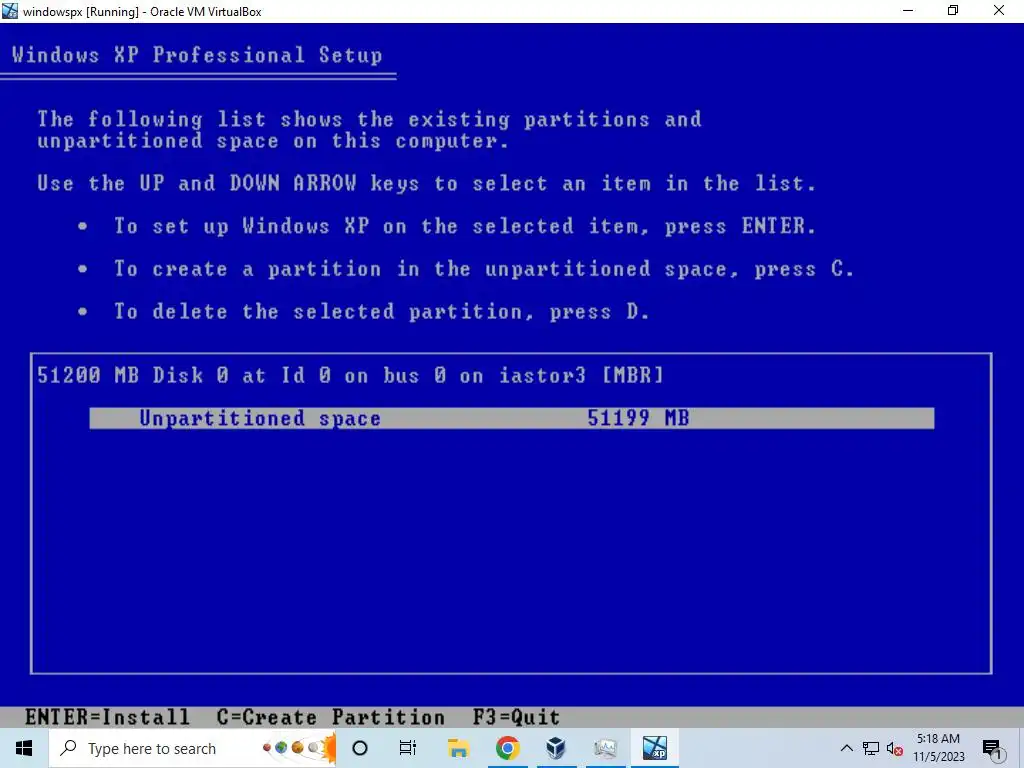This screenshot has width=1024, height=768.
Task: Open the Windows Start menu
Action: pos(24,748)
